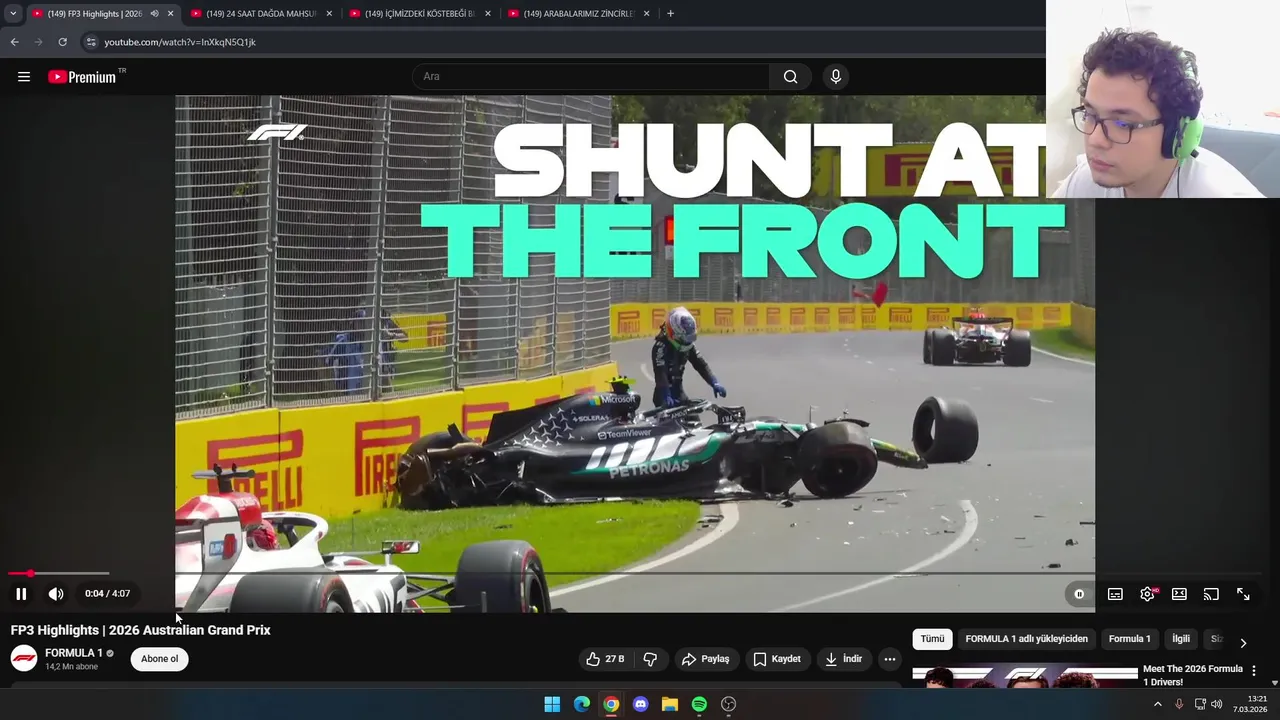Open Spotify from the taskbar
The image size is (1280, 720).
point(699,704)
